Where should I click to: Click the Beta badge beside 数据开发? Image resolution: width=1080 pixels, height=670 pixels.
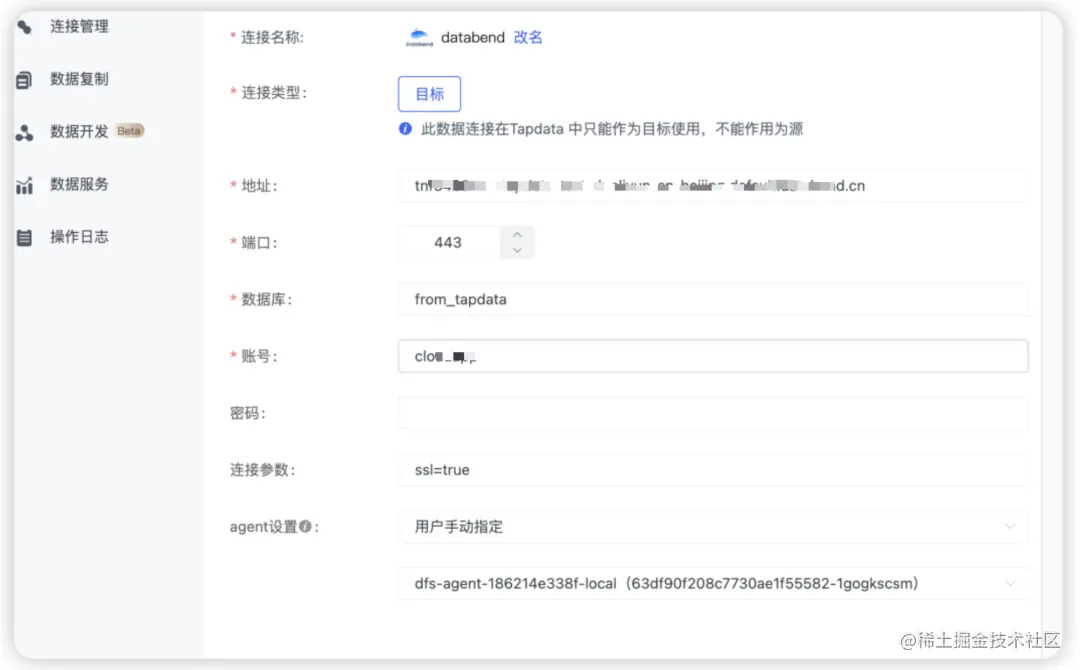click(129, 131)
